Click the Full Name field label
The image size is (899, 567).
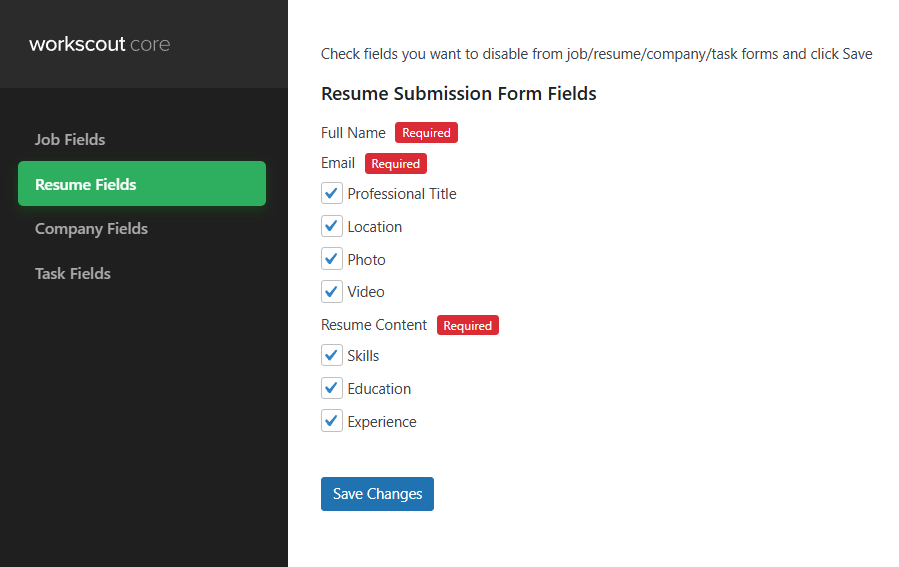(353, 133)
